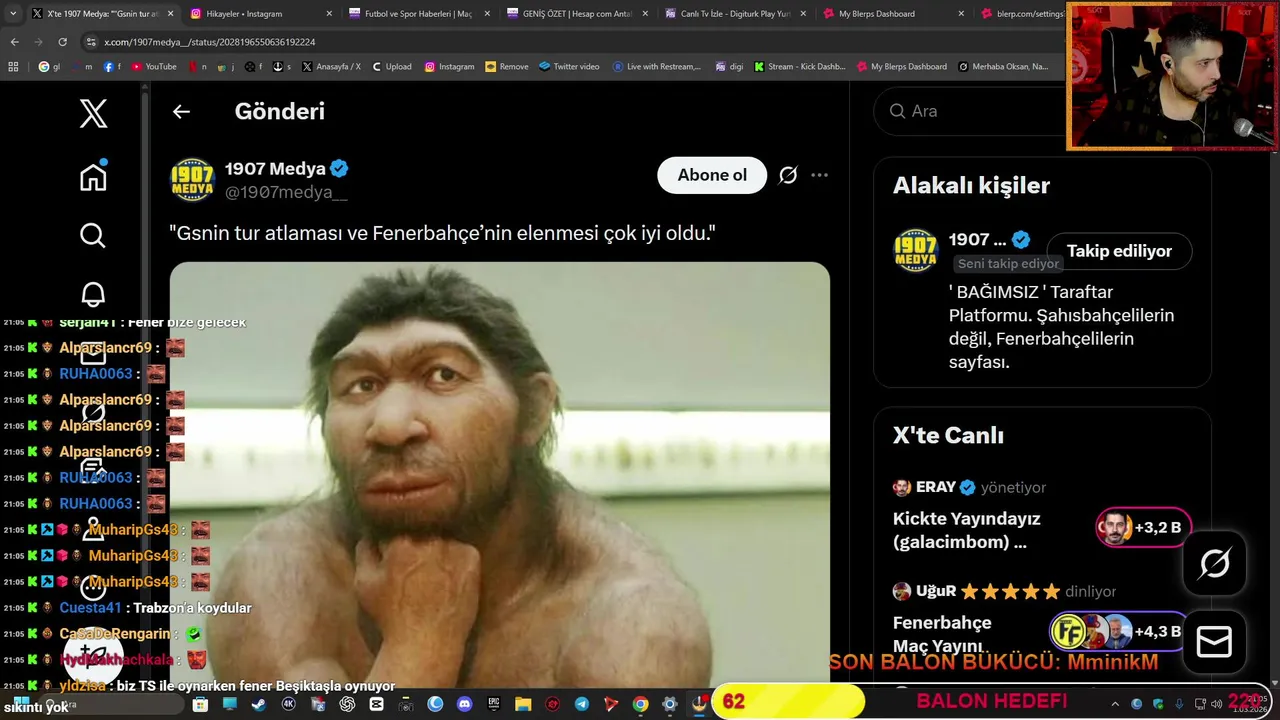The width and height of the screenshot is (1280, 720).
Task: Open the floating messages envelope icon
Action: (x=1214, y=642)
